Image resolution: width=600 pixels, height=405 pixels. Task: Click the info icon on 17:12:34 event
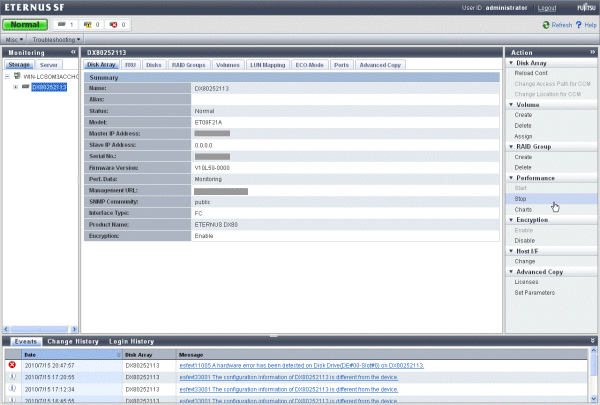pyautogui.click(x=12, y=389)
